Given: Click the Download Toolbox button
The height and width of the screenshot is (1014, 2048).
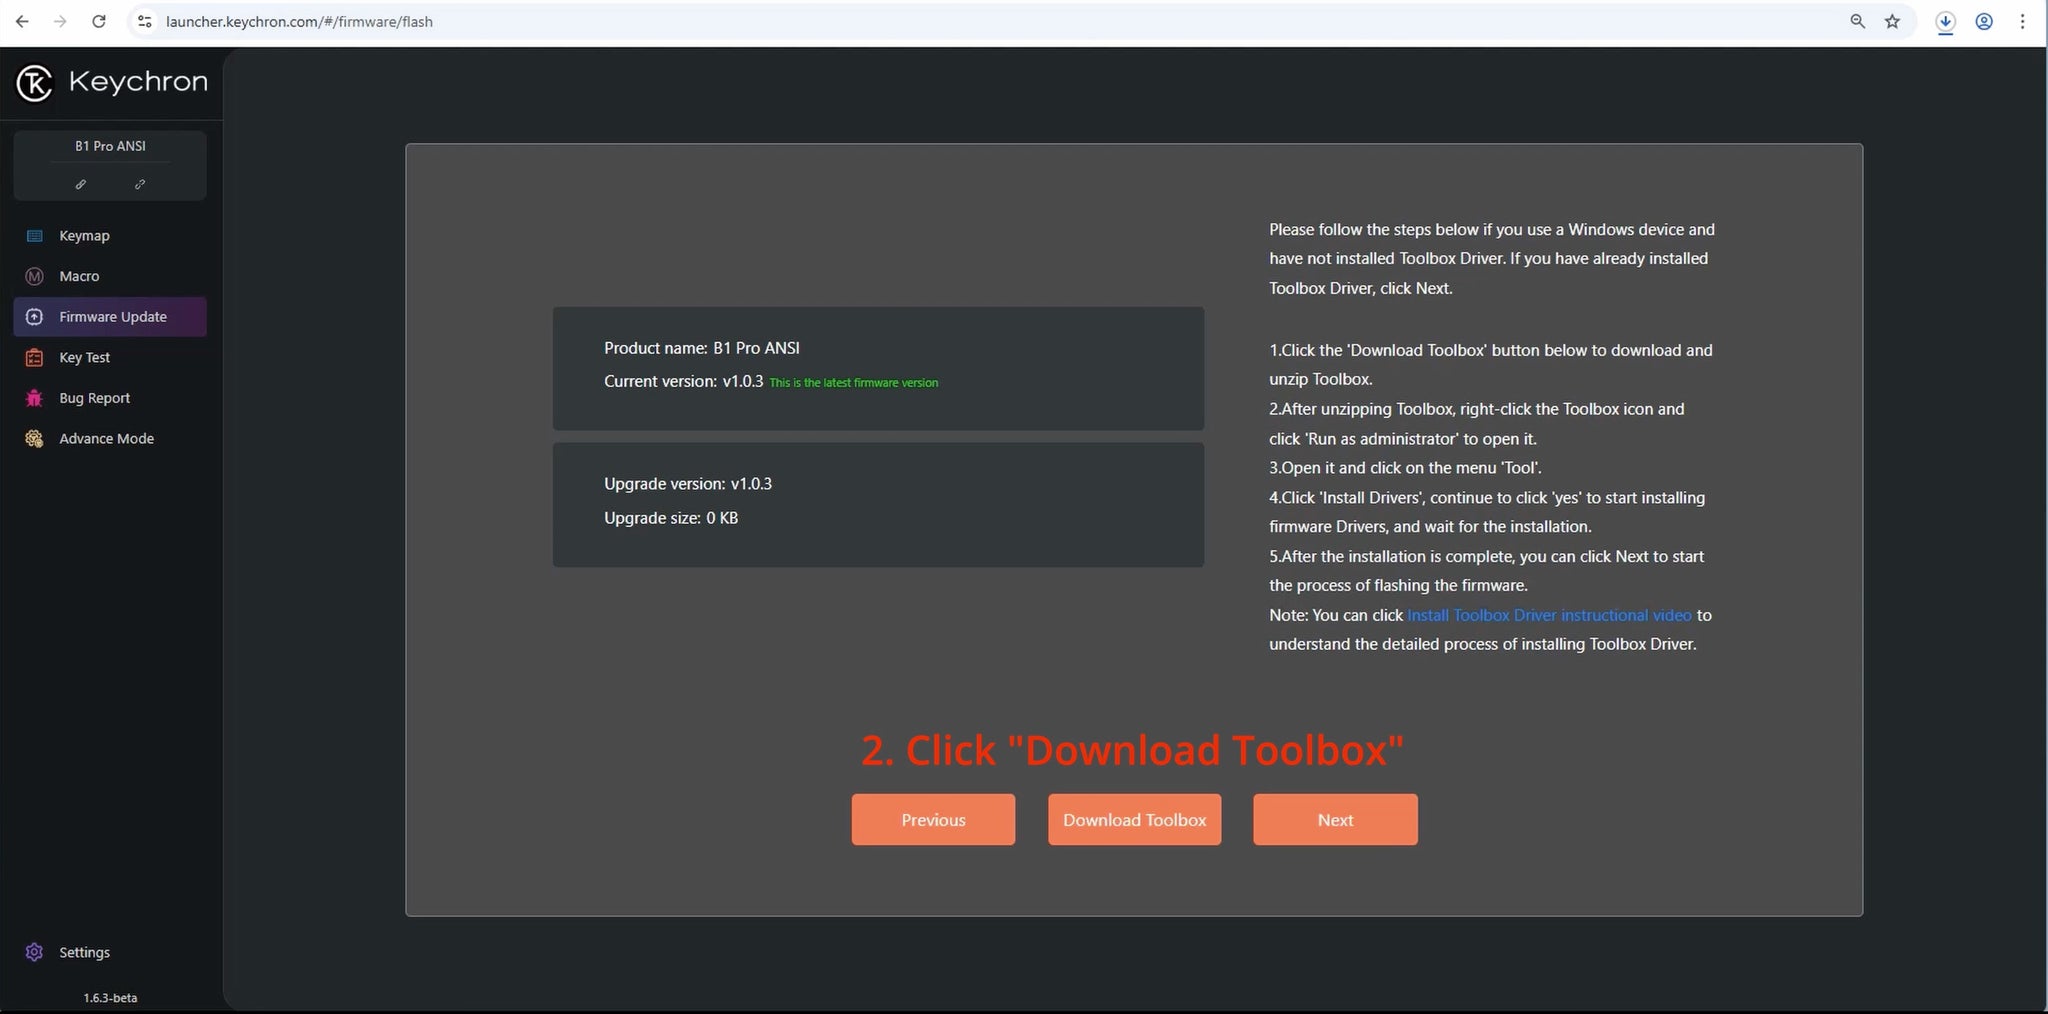Looking at the screenshot, I should (1134, 820).
